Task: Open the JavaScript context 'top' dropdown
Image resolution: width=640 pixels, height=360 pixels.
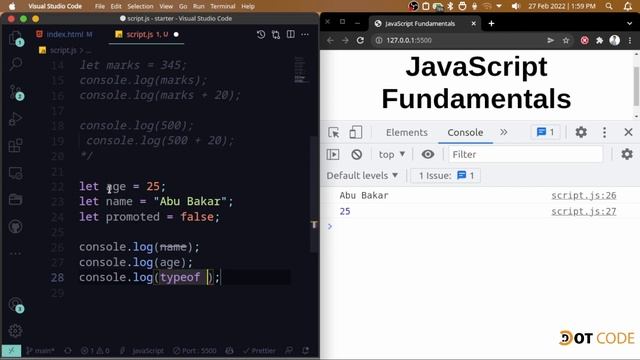Action: [x=391, y=154]
